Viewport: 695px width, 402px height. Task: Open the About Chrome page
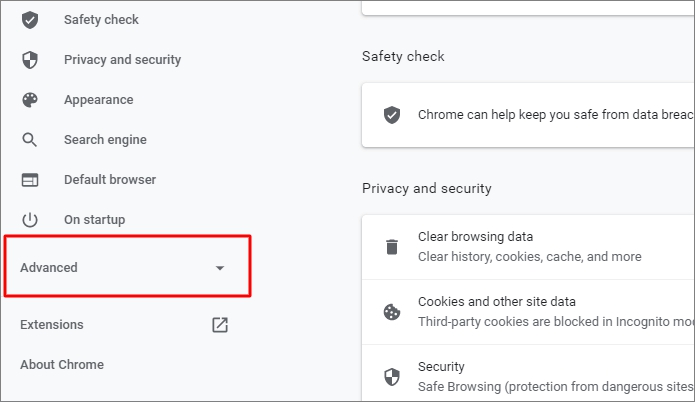[62, 365]
